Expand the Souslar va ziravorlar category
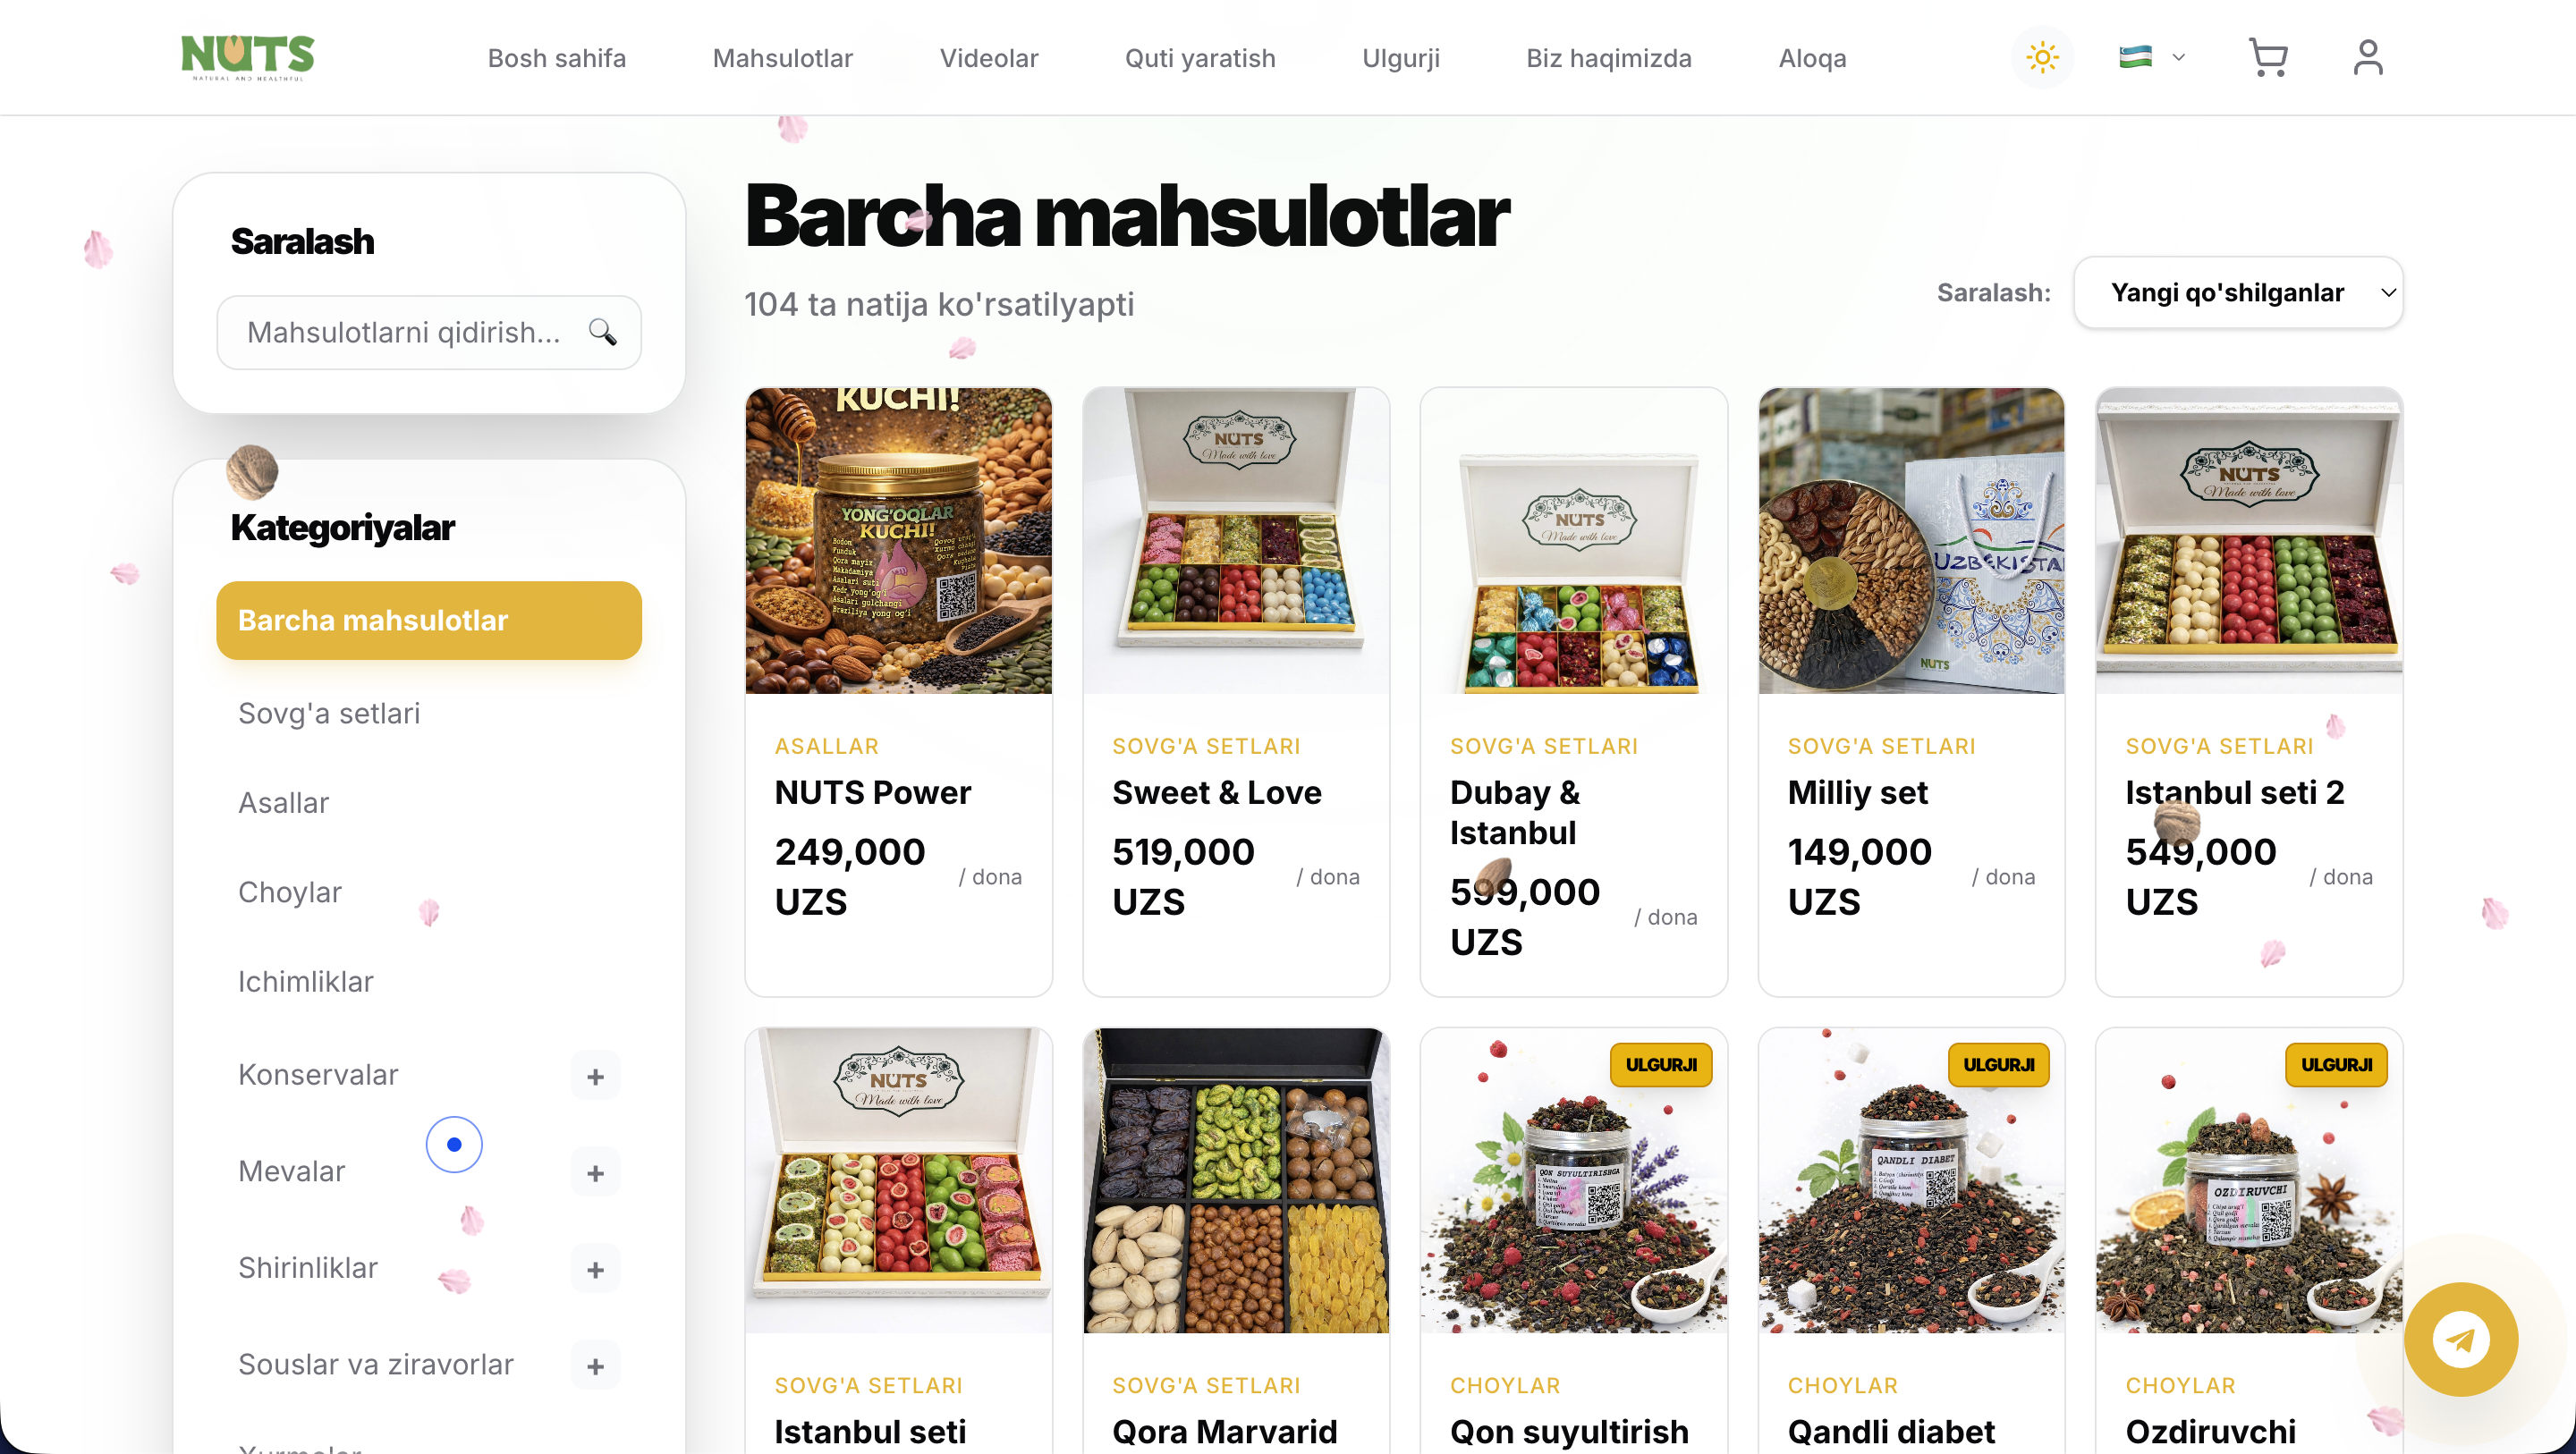 [x=595, y=1366]
